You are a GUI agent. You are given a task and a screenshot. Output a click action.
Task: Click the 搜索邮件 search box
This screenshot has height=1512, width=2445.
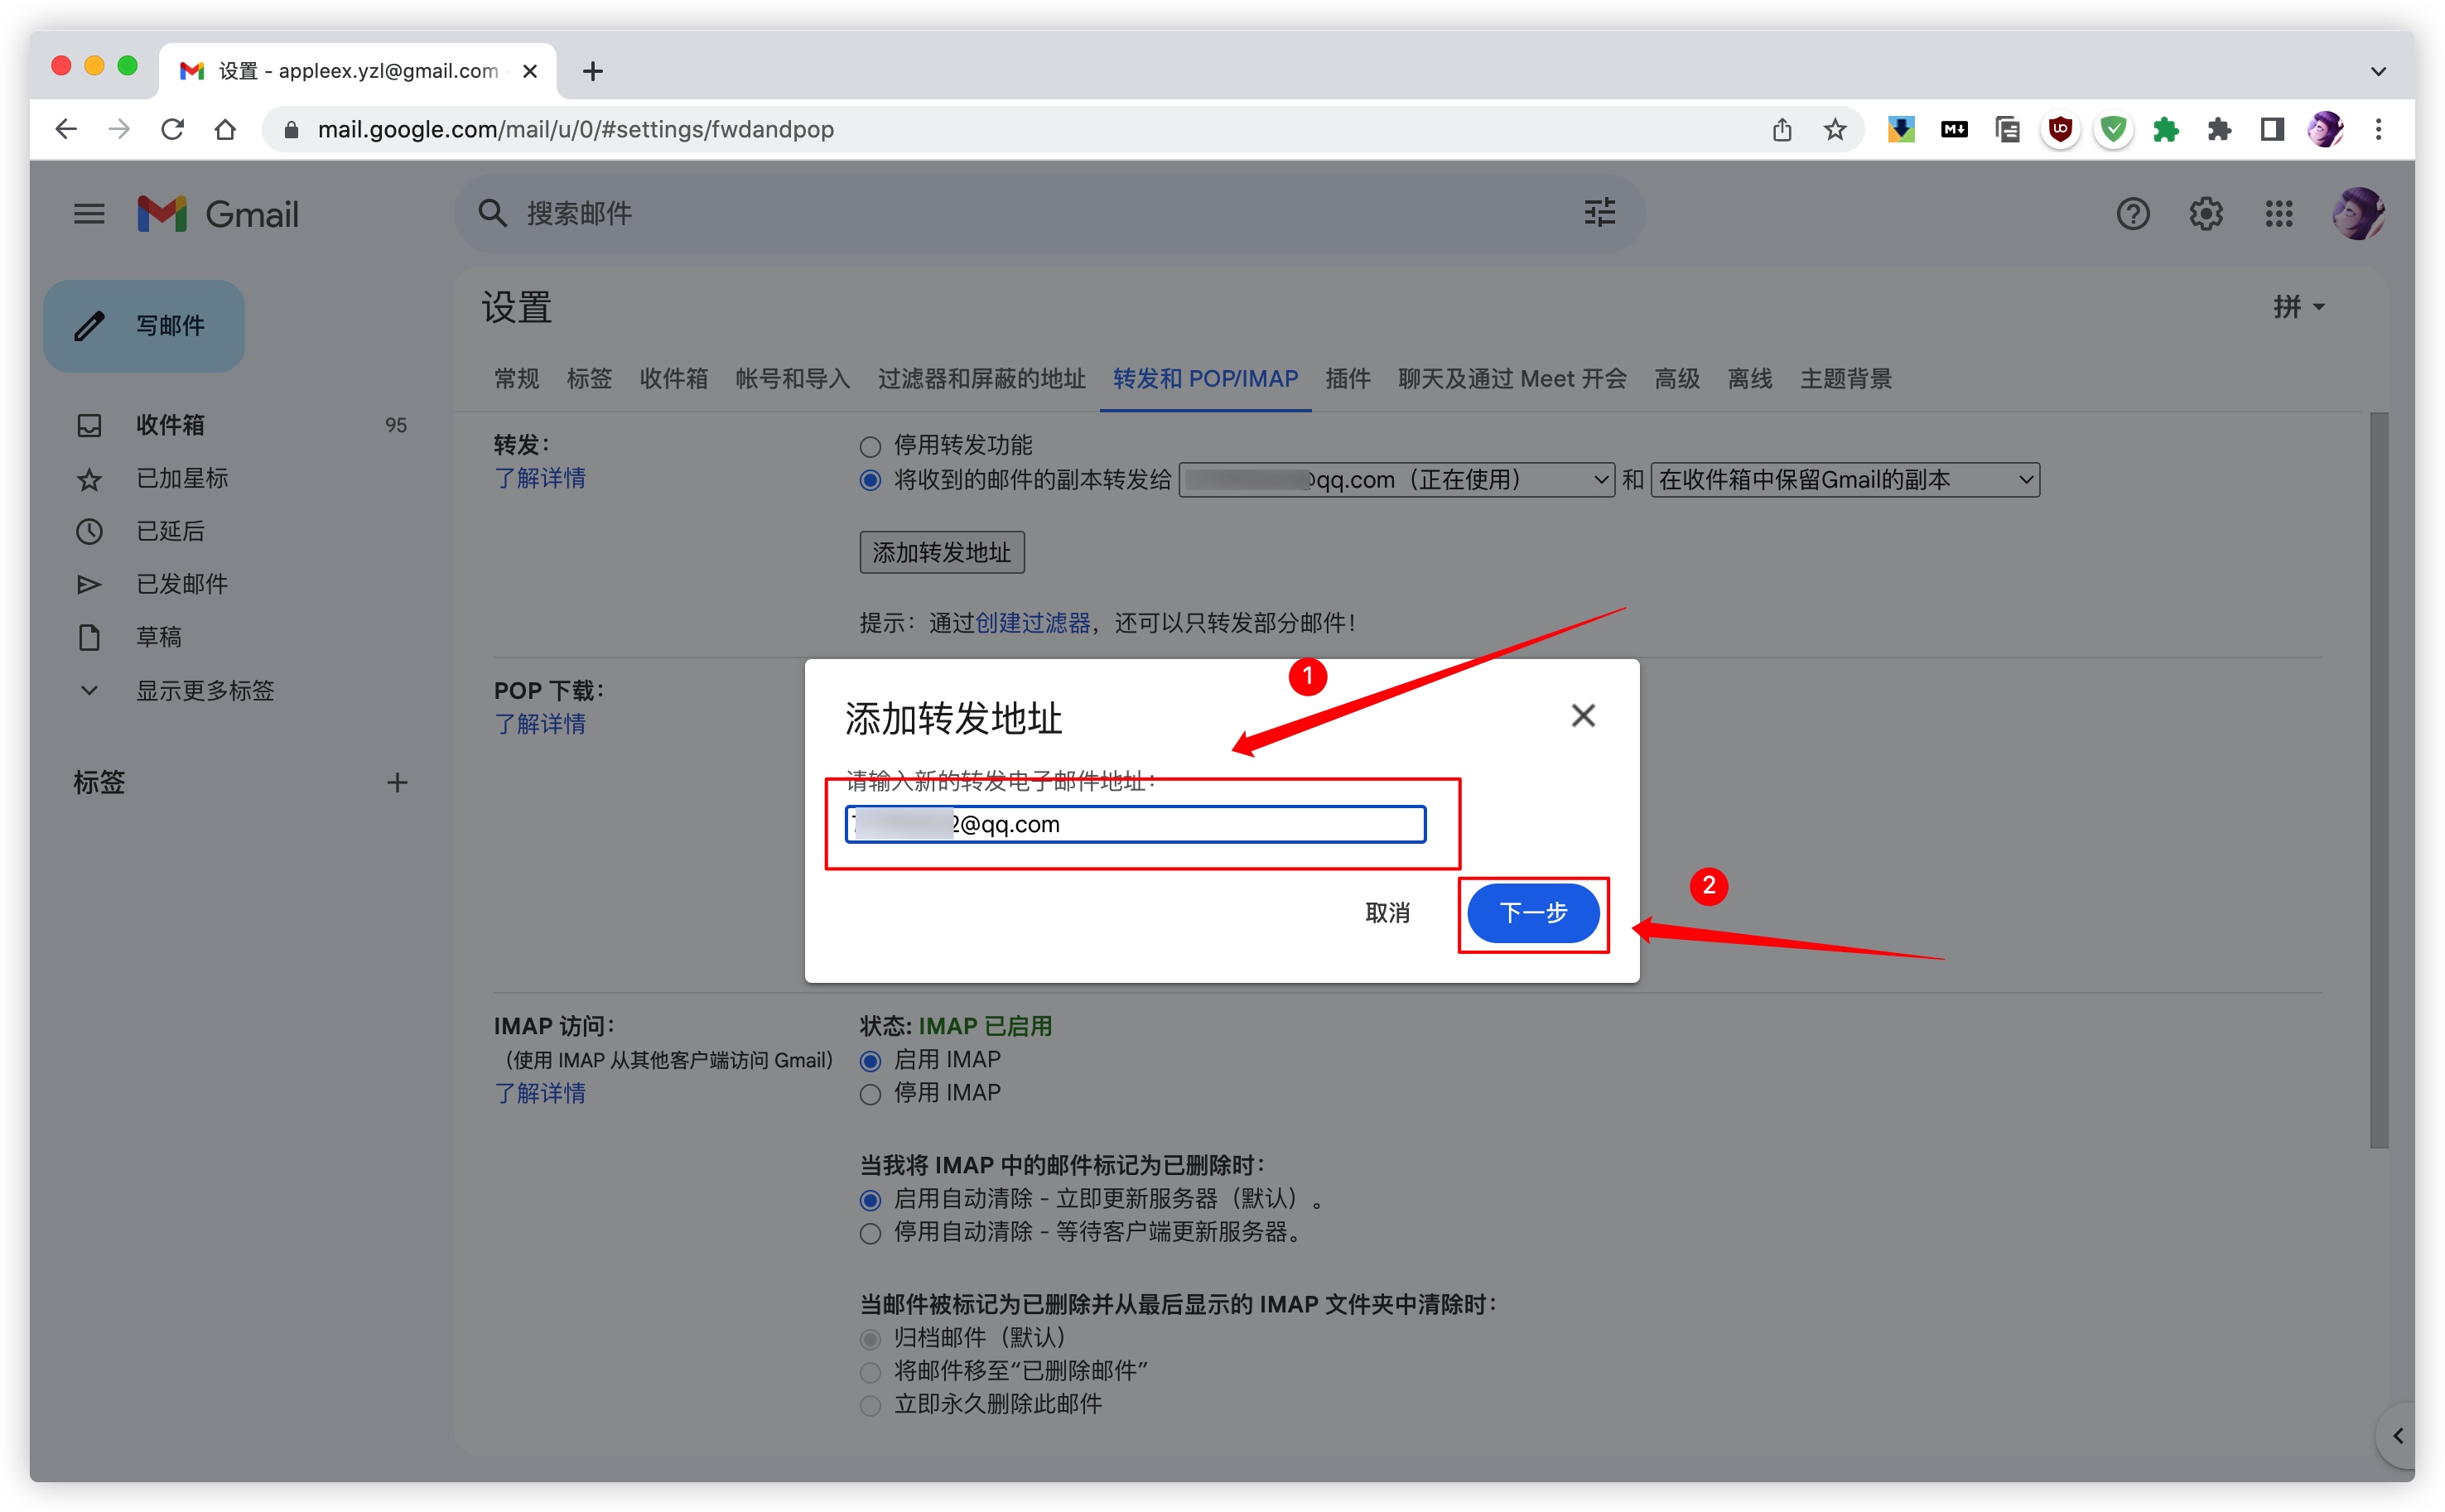click(1050, 213)
